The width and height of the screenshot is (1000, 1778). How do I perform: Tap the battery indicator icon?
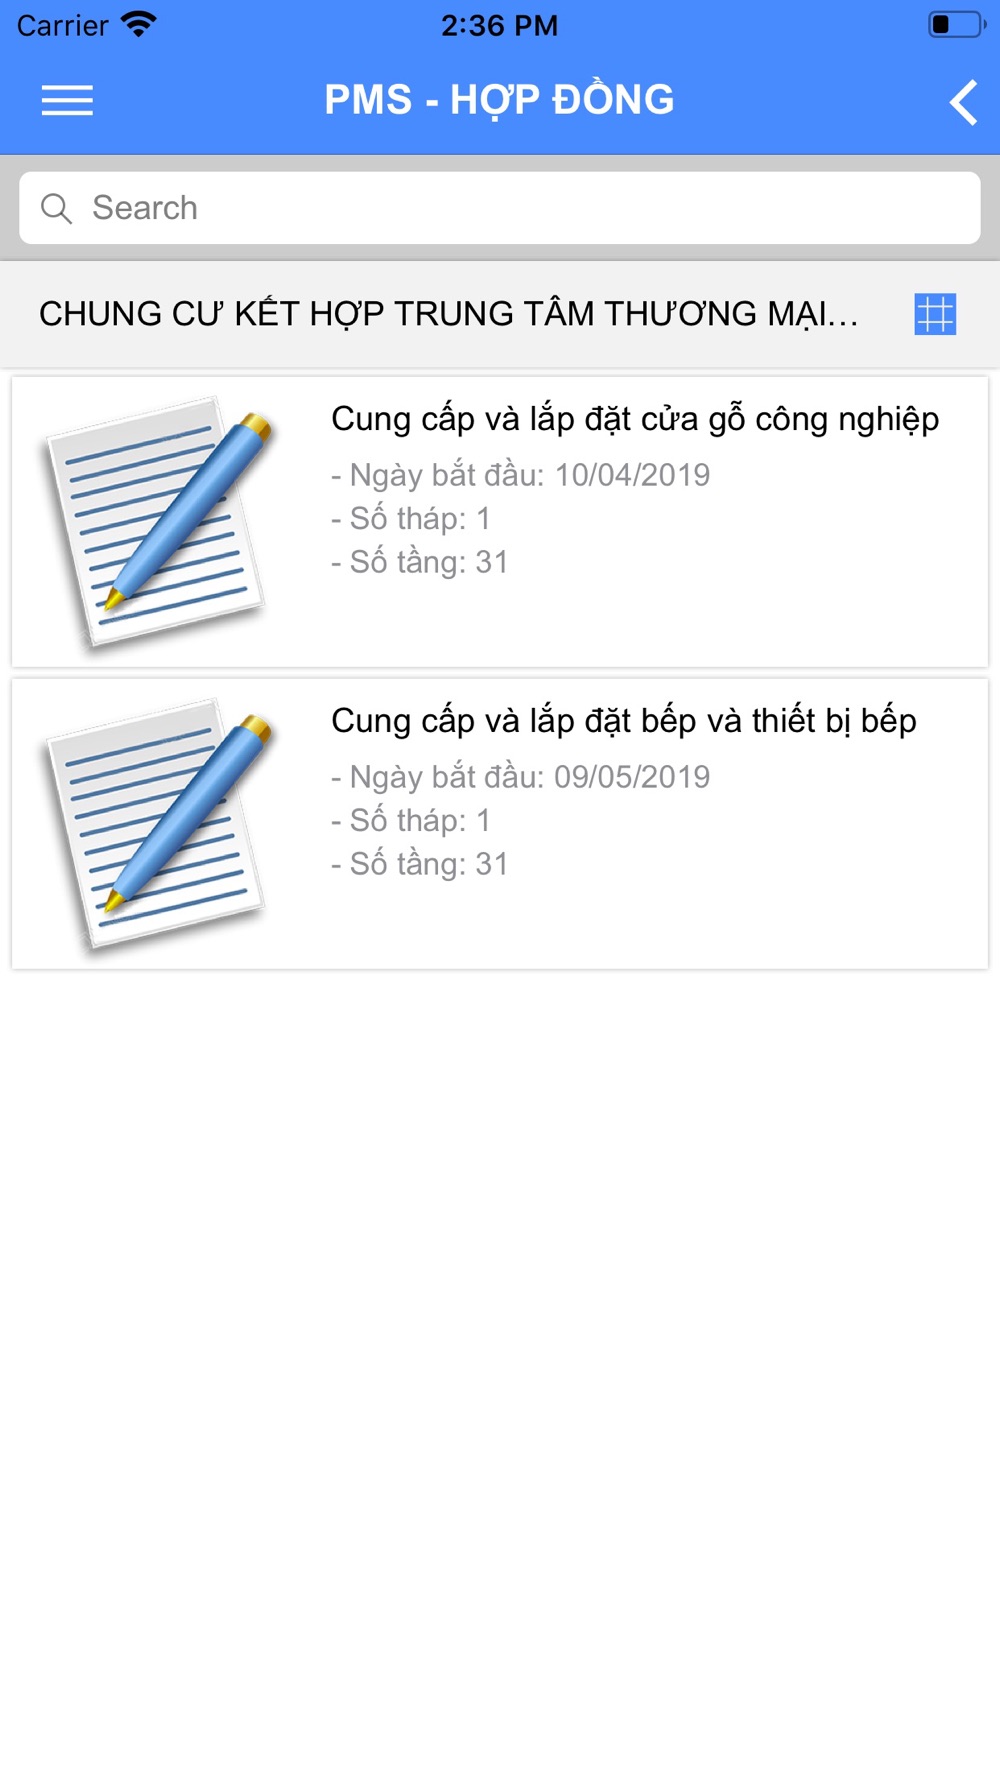pyautogui.click(x=957, y=24)
